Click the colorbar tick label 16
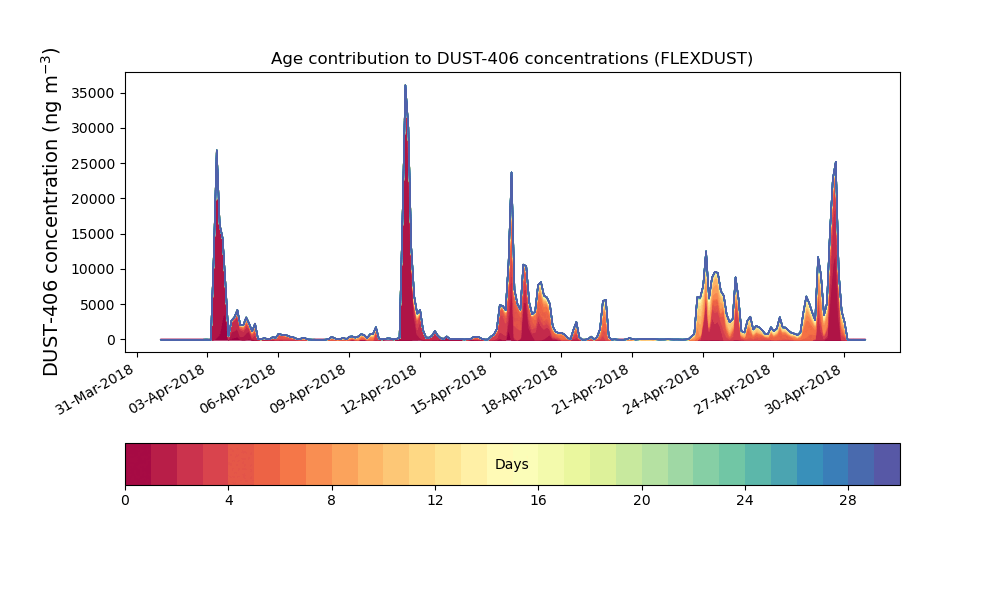This screenshot has height=600, width=1000. (538, 501)
